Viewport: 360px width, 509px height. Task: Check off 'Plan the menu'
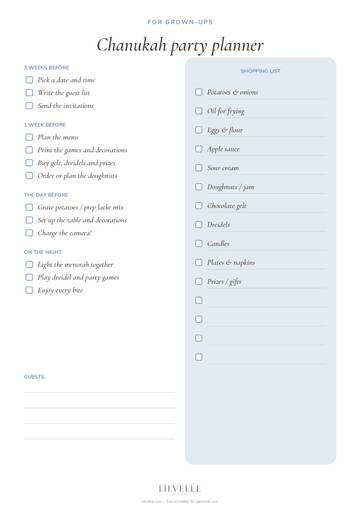click(x=29, y=137)
